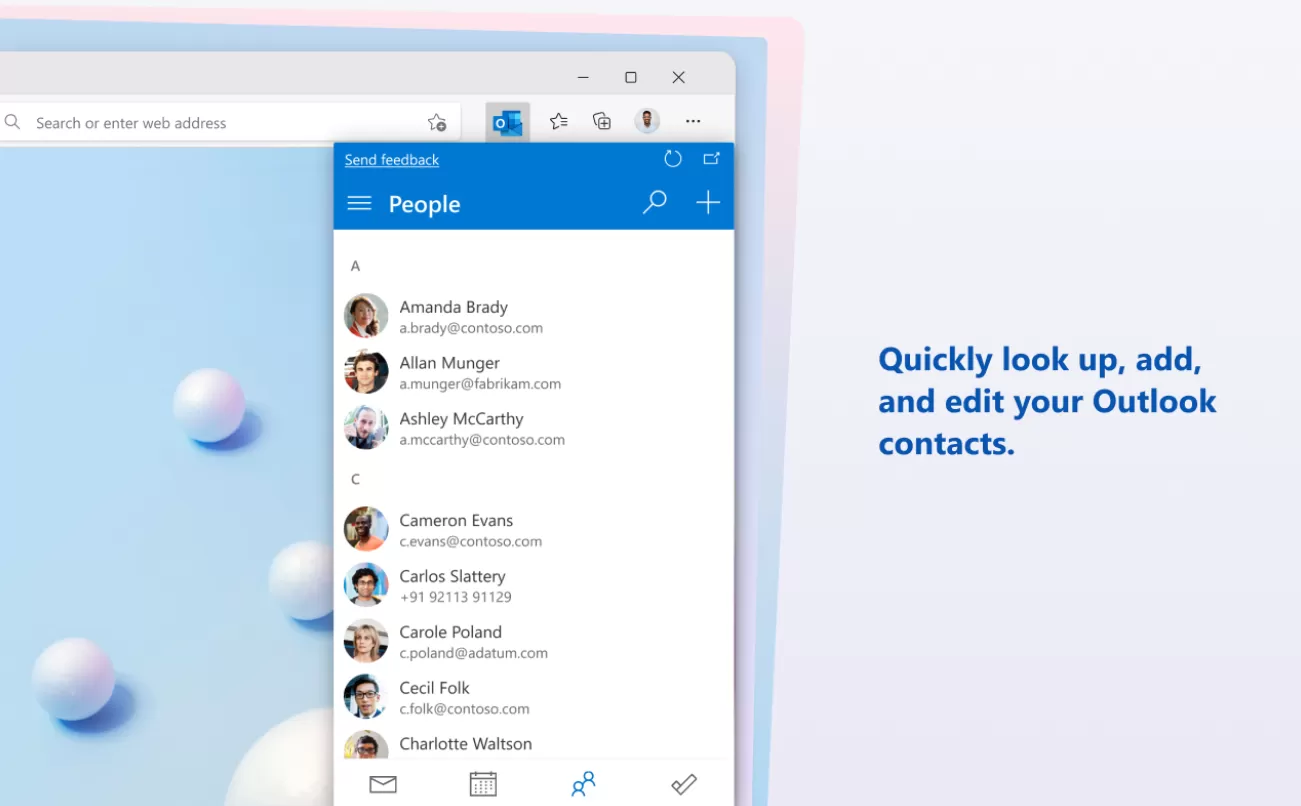Image resolution: width=1301 pixels, height=806 pixels.
Task: Minimize the browser window
Action: click(x=583, y=78)
